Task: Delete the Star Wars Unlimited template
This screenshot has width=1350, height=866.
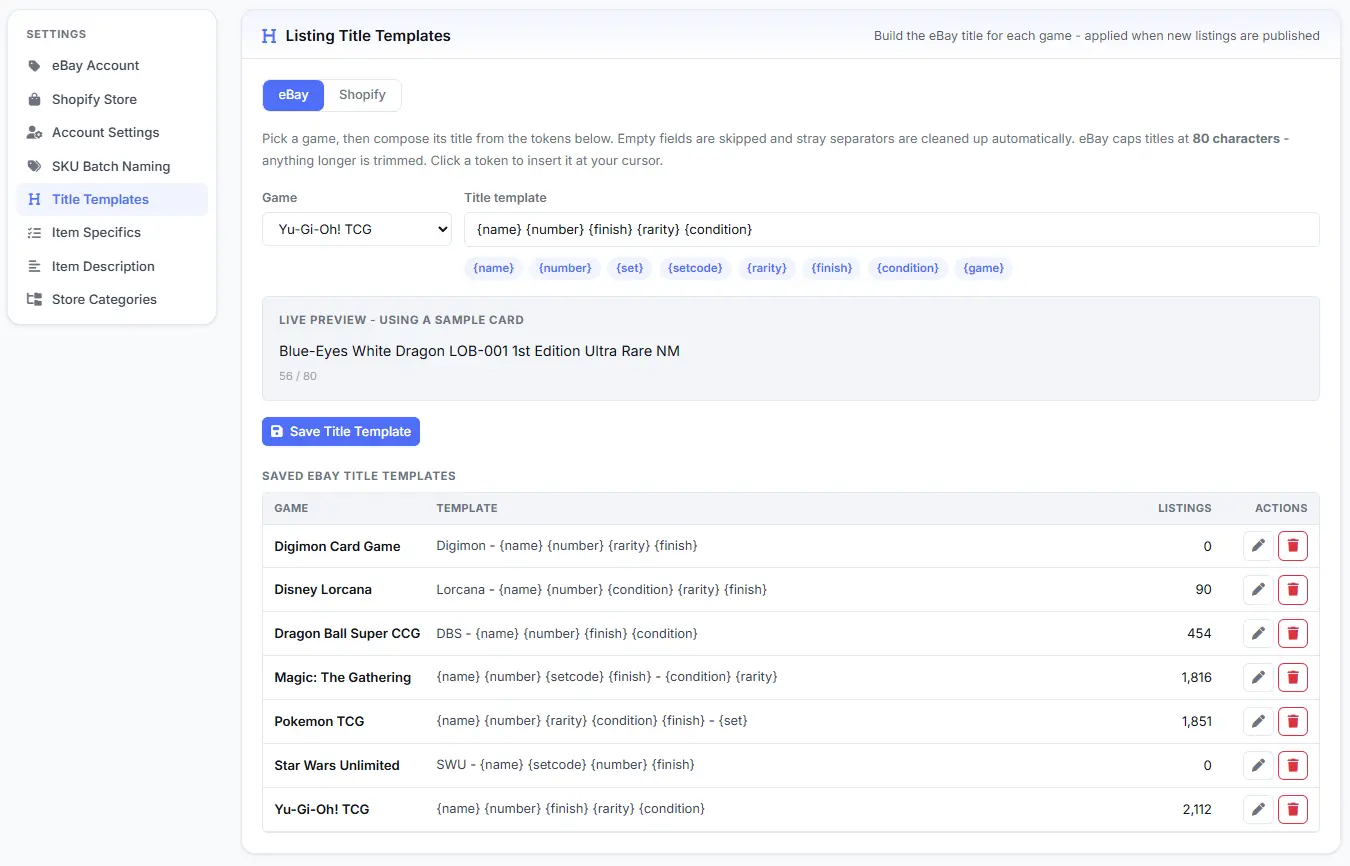Action: click(1293, 765)
